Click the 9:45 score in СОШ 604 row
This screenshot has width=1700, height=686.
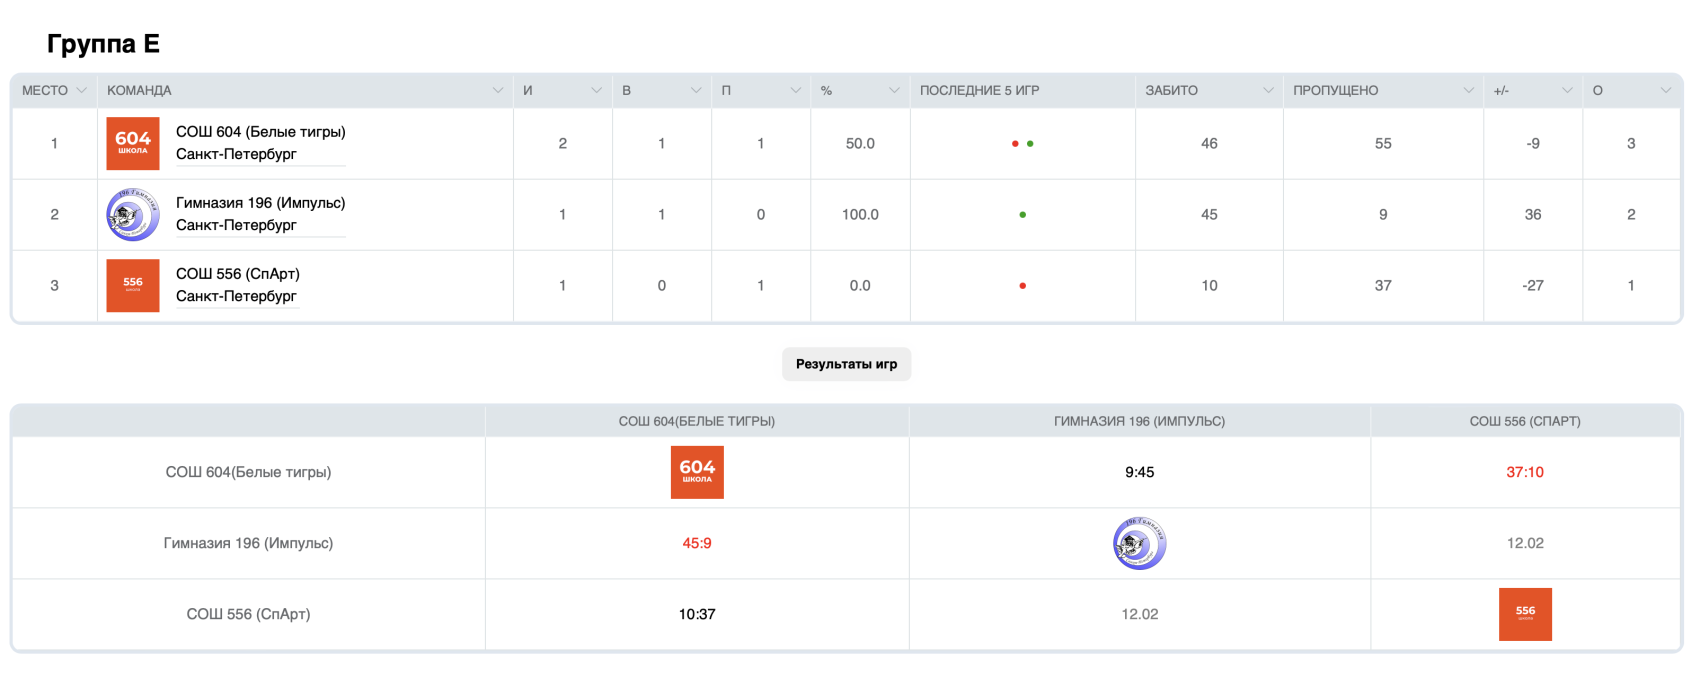point(1139,472)
